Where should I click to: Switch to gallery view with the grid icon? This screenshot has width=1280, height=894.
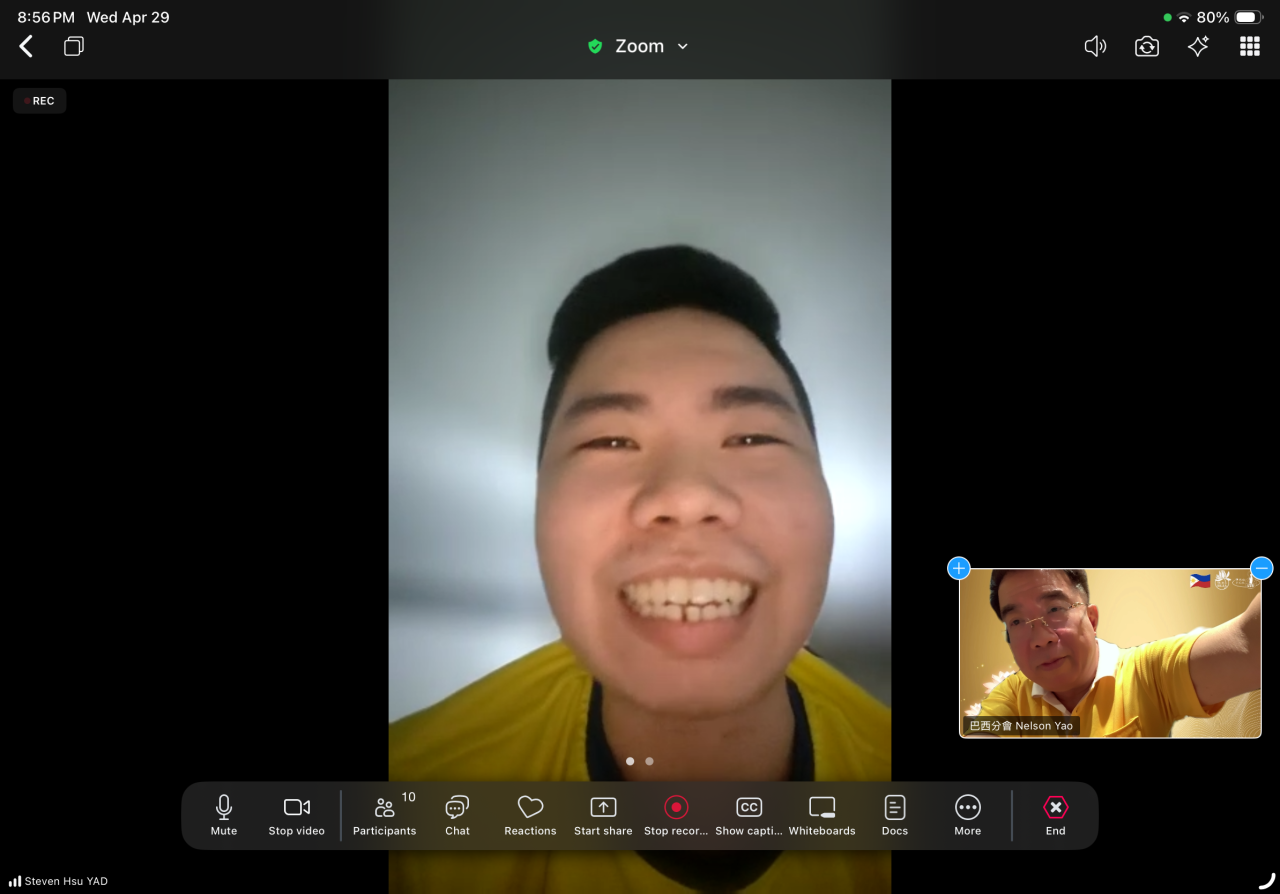tap(1250, 46)
